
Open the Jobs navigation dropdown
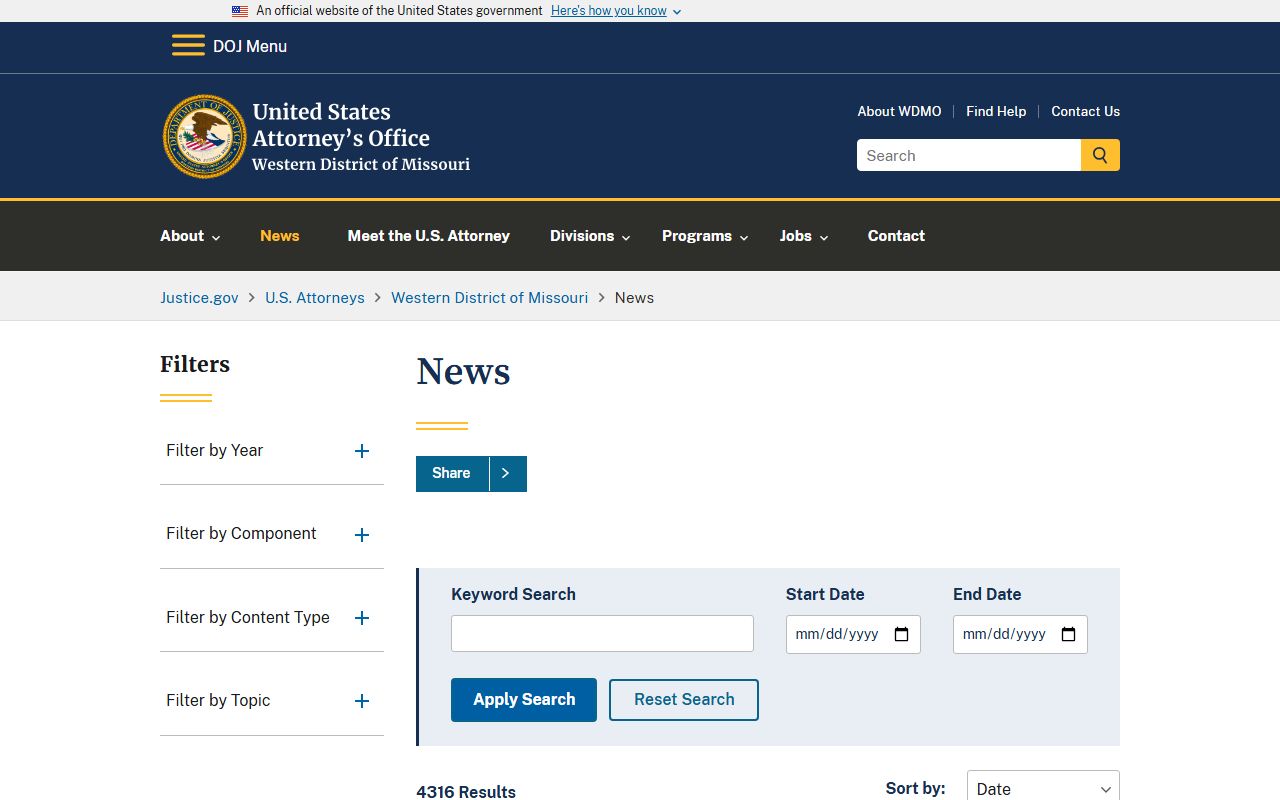804,236
